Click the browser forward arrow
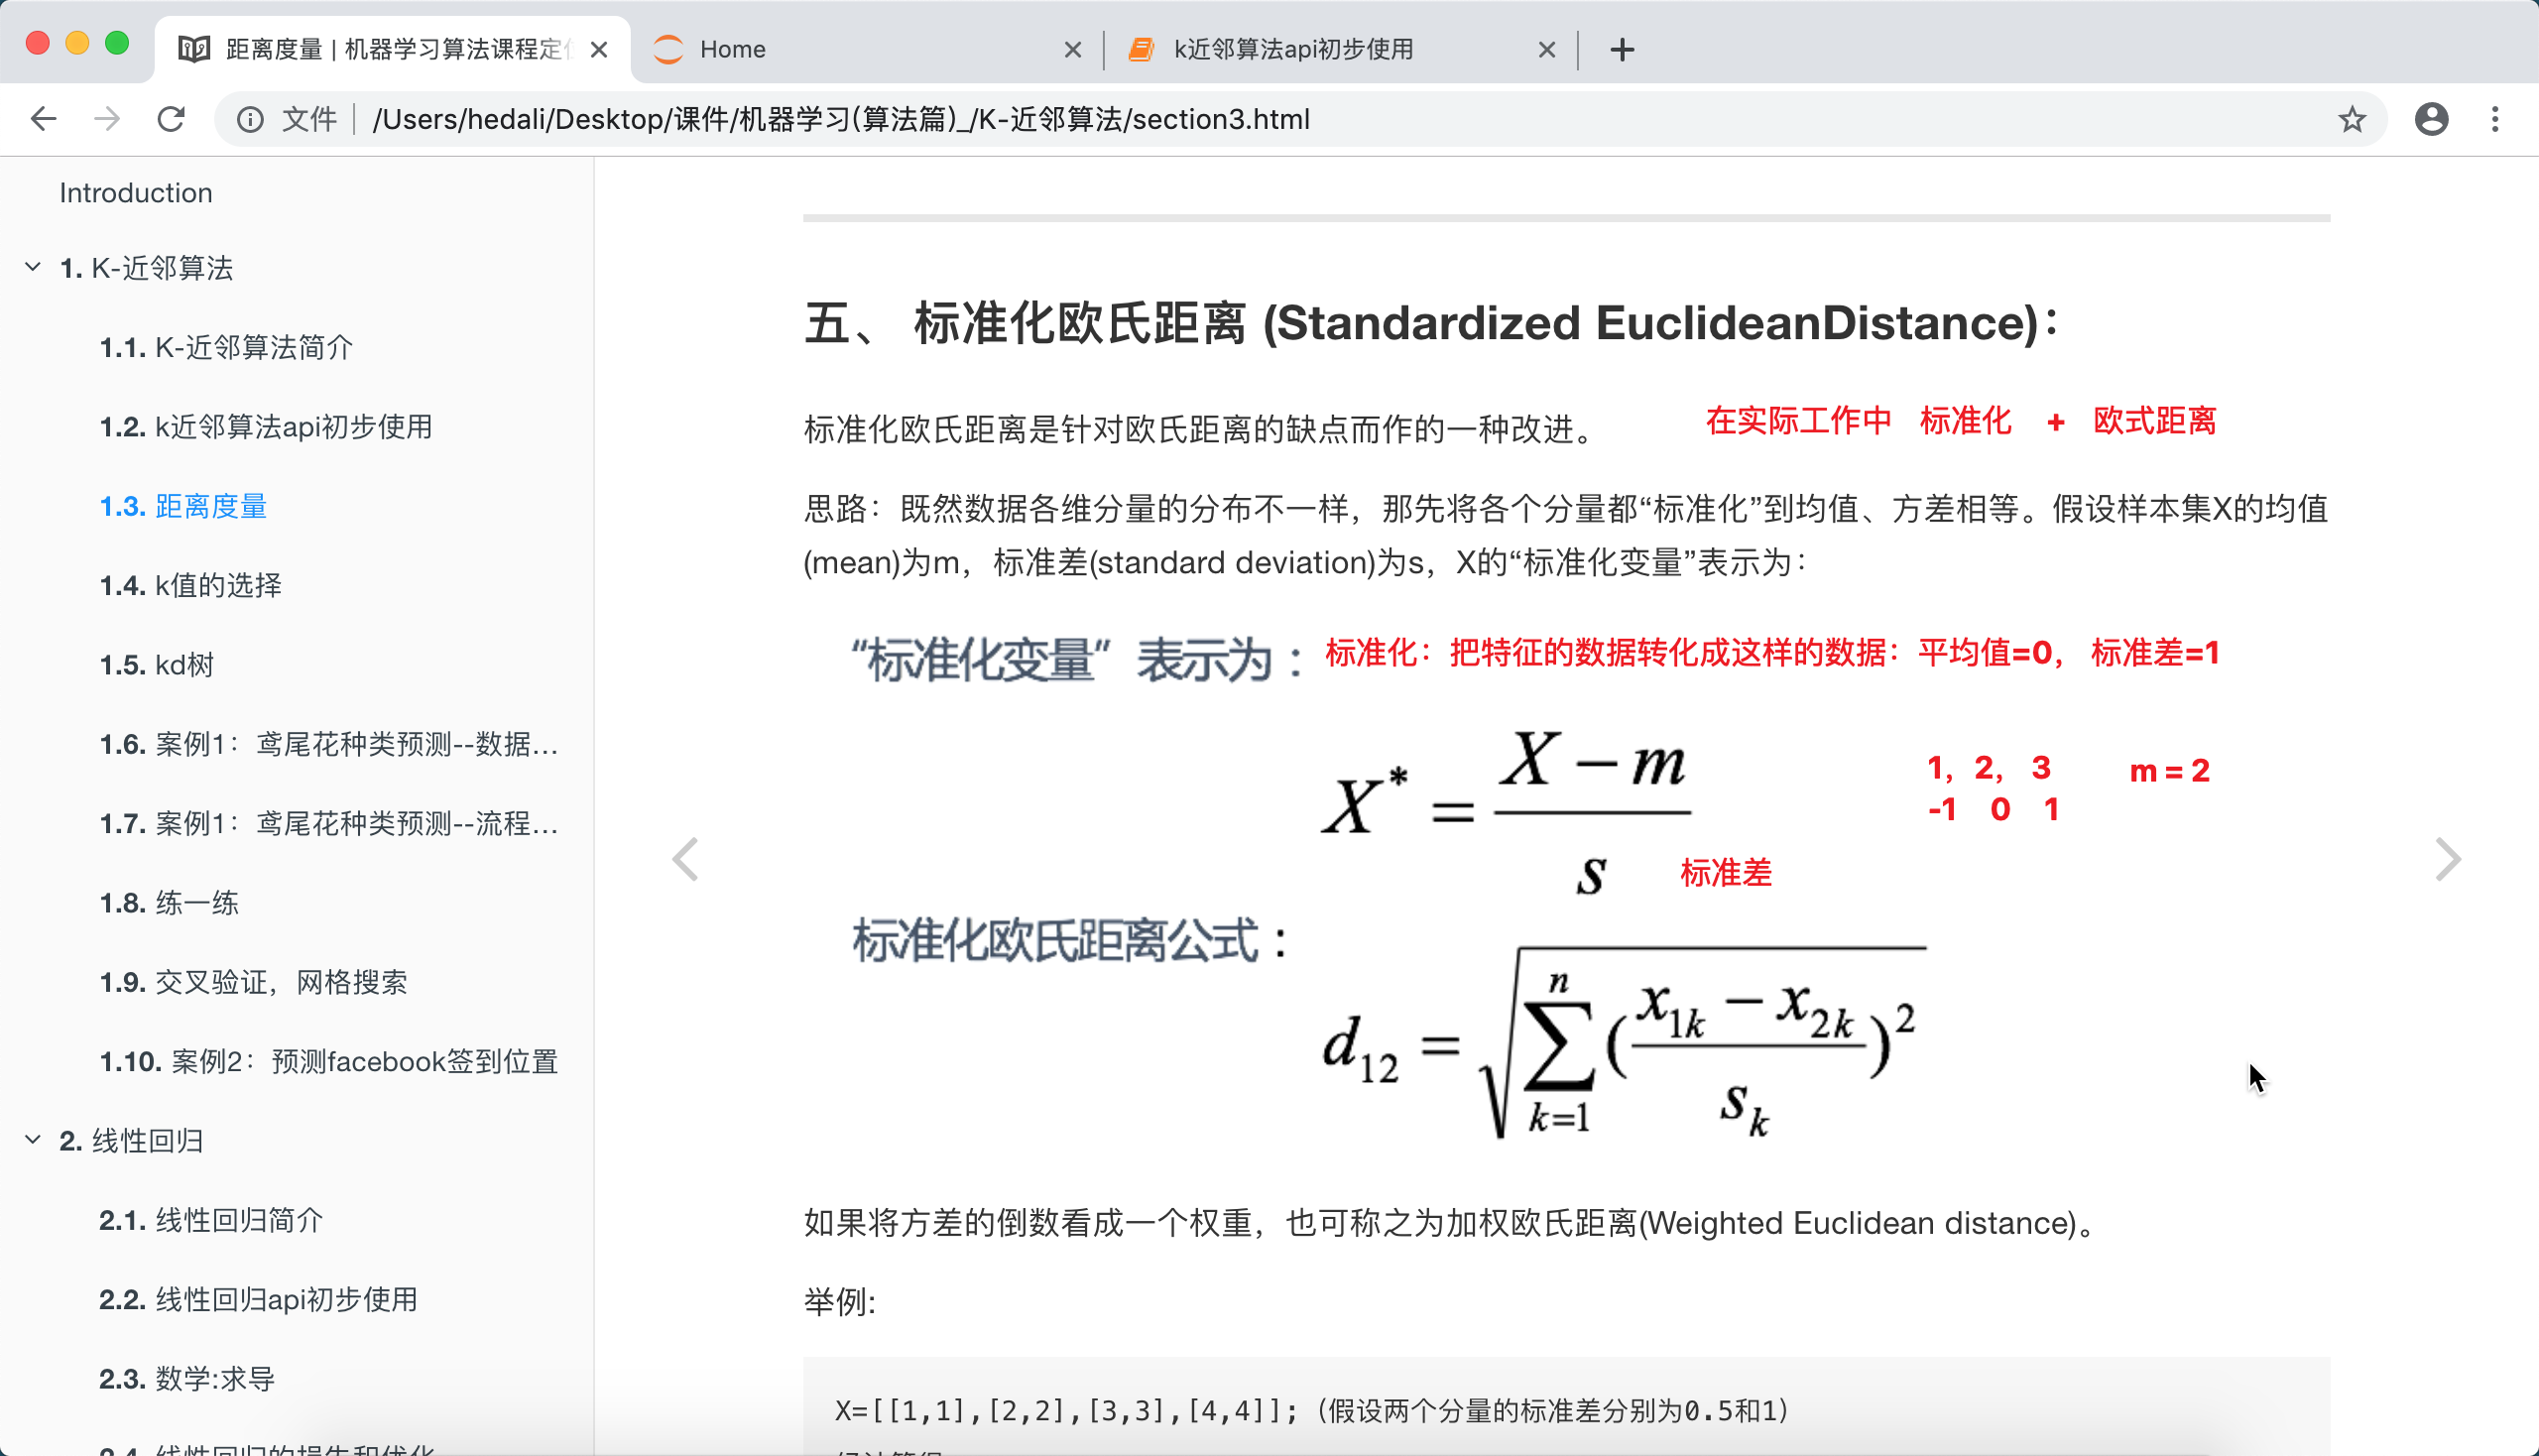Screen dimensions: 2539x1456 pos(107,119)
